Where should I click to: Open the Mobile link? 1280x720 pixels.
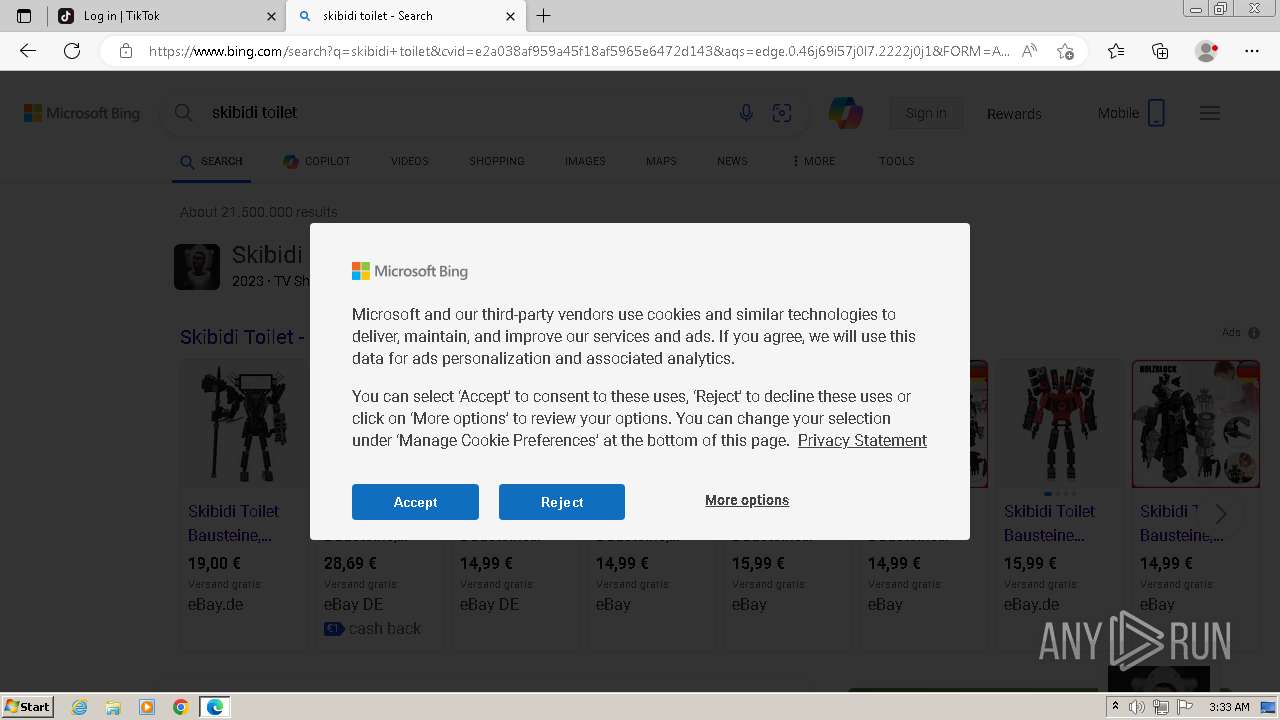click(1131, 113)
